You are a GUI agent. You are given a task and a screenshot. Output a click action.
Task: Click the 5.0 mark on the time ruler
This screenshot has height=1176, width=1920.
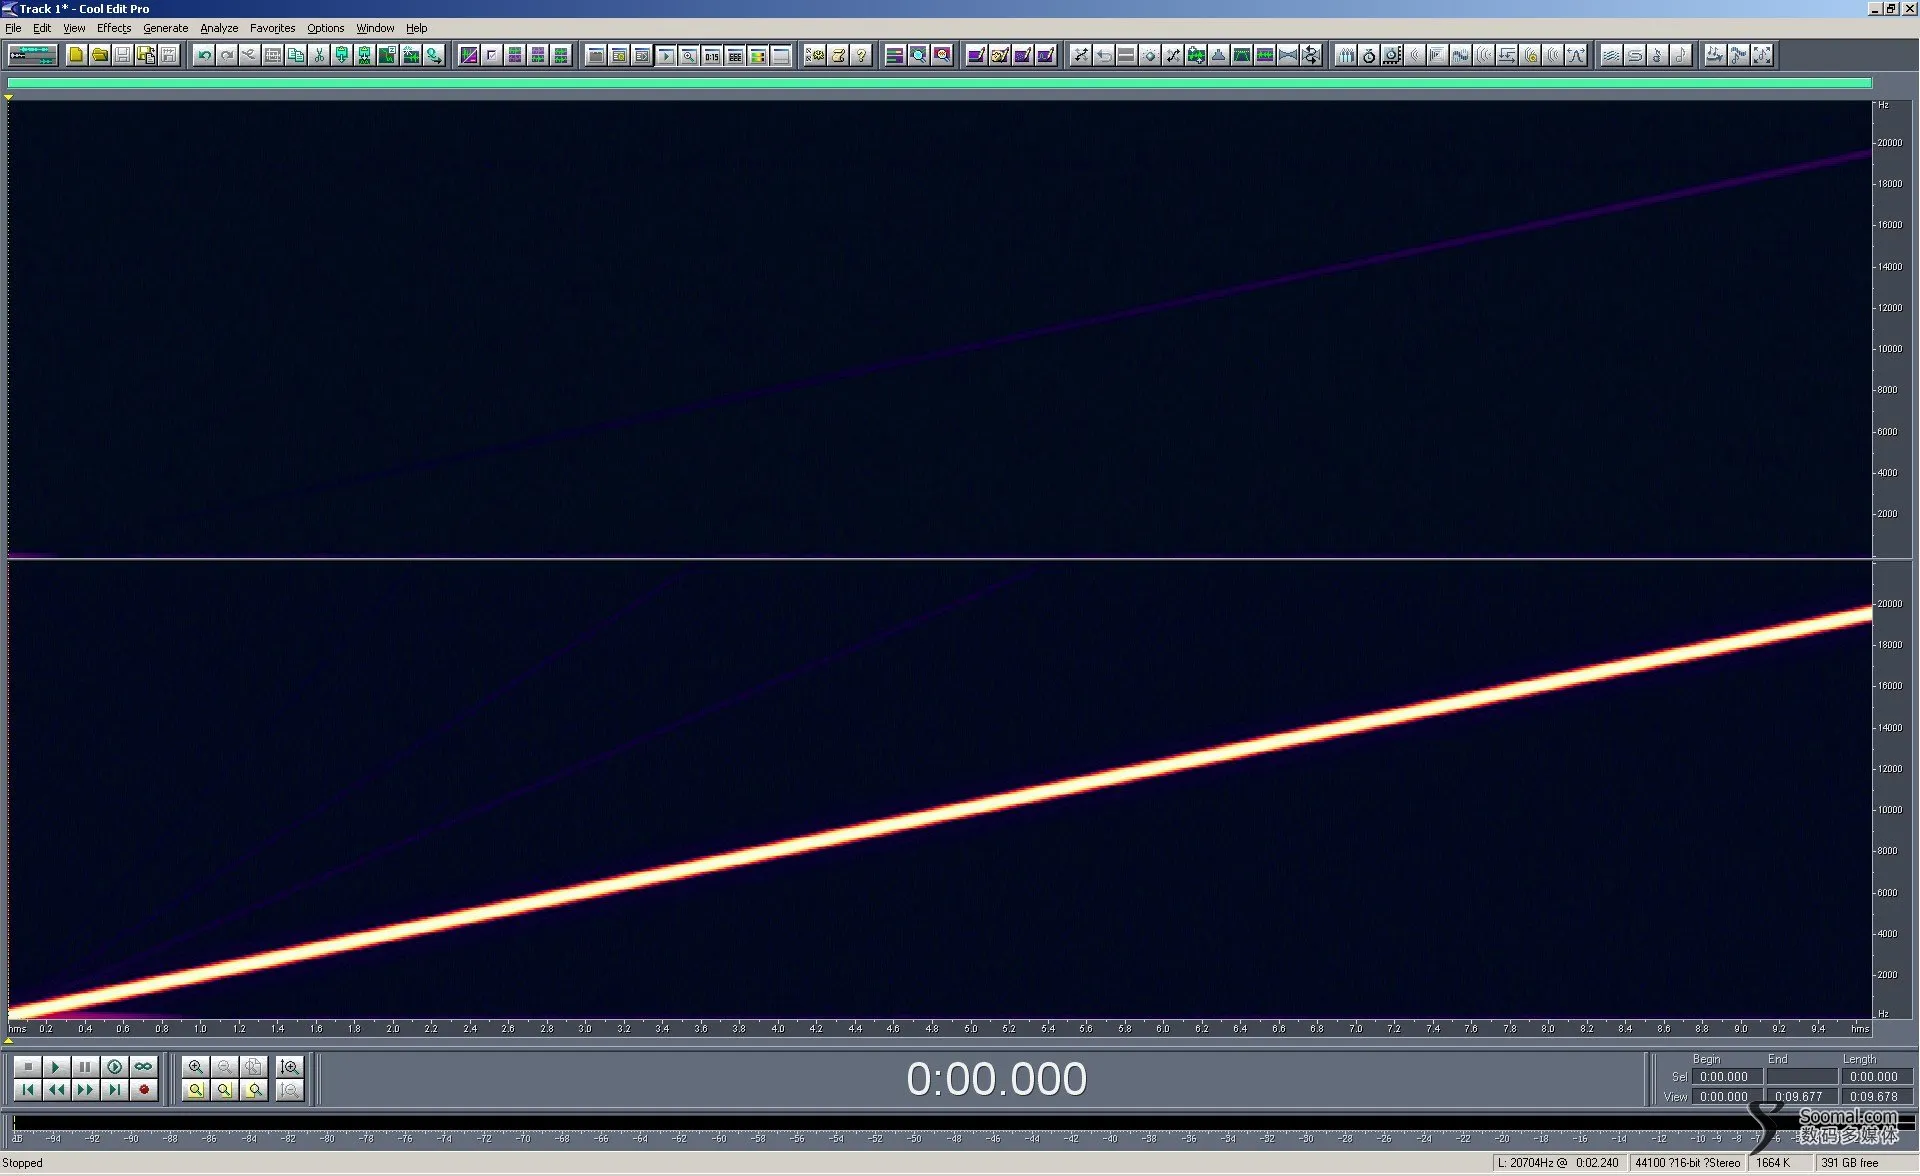pos(970,1028)
